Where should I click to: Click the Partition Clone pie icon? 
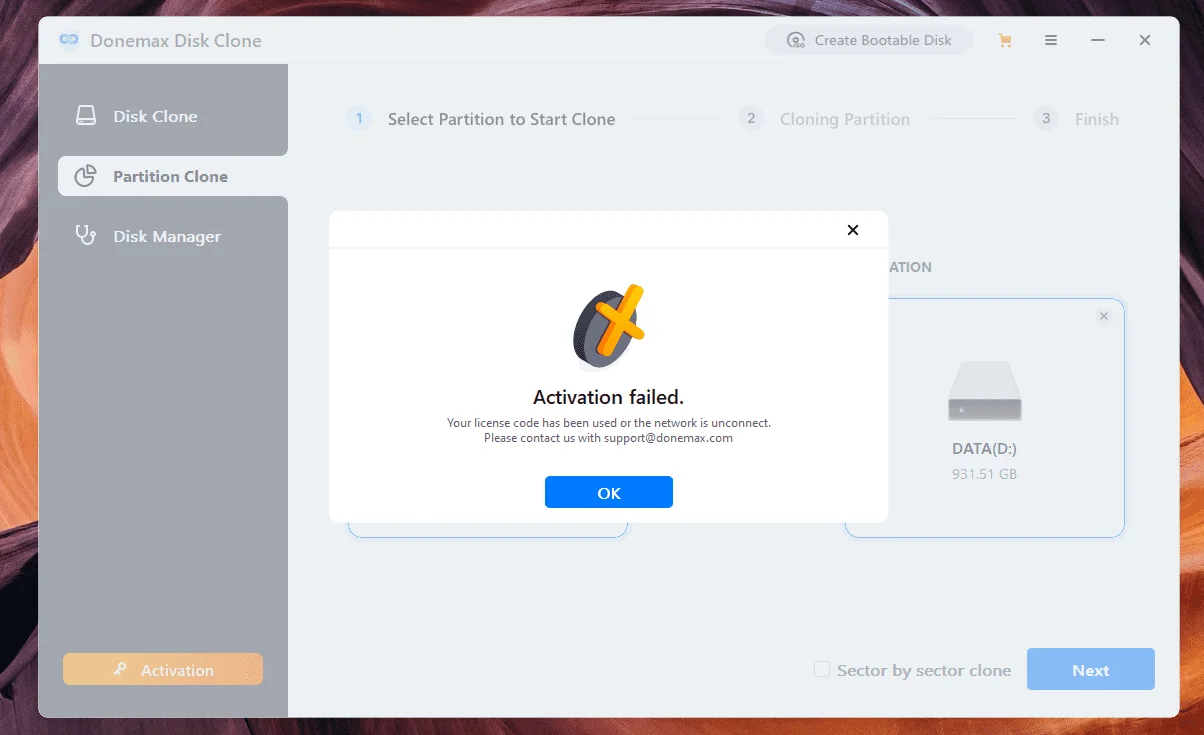click(86, 176)
